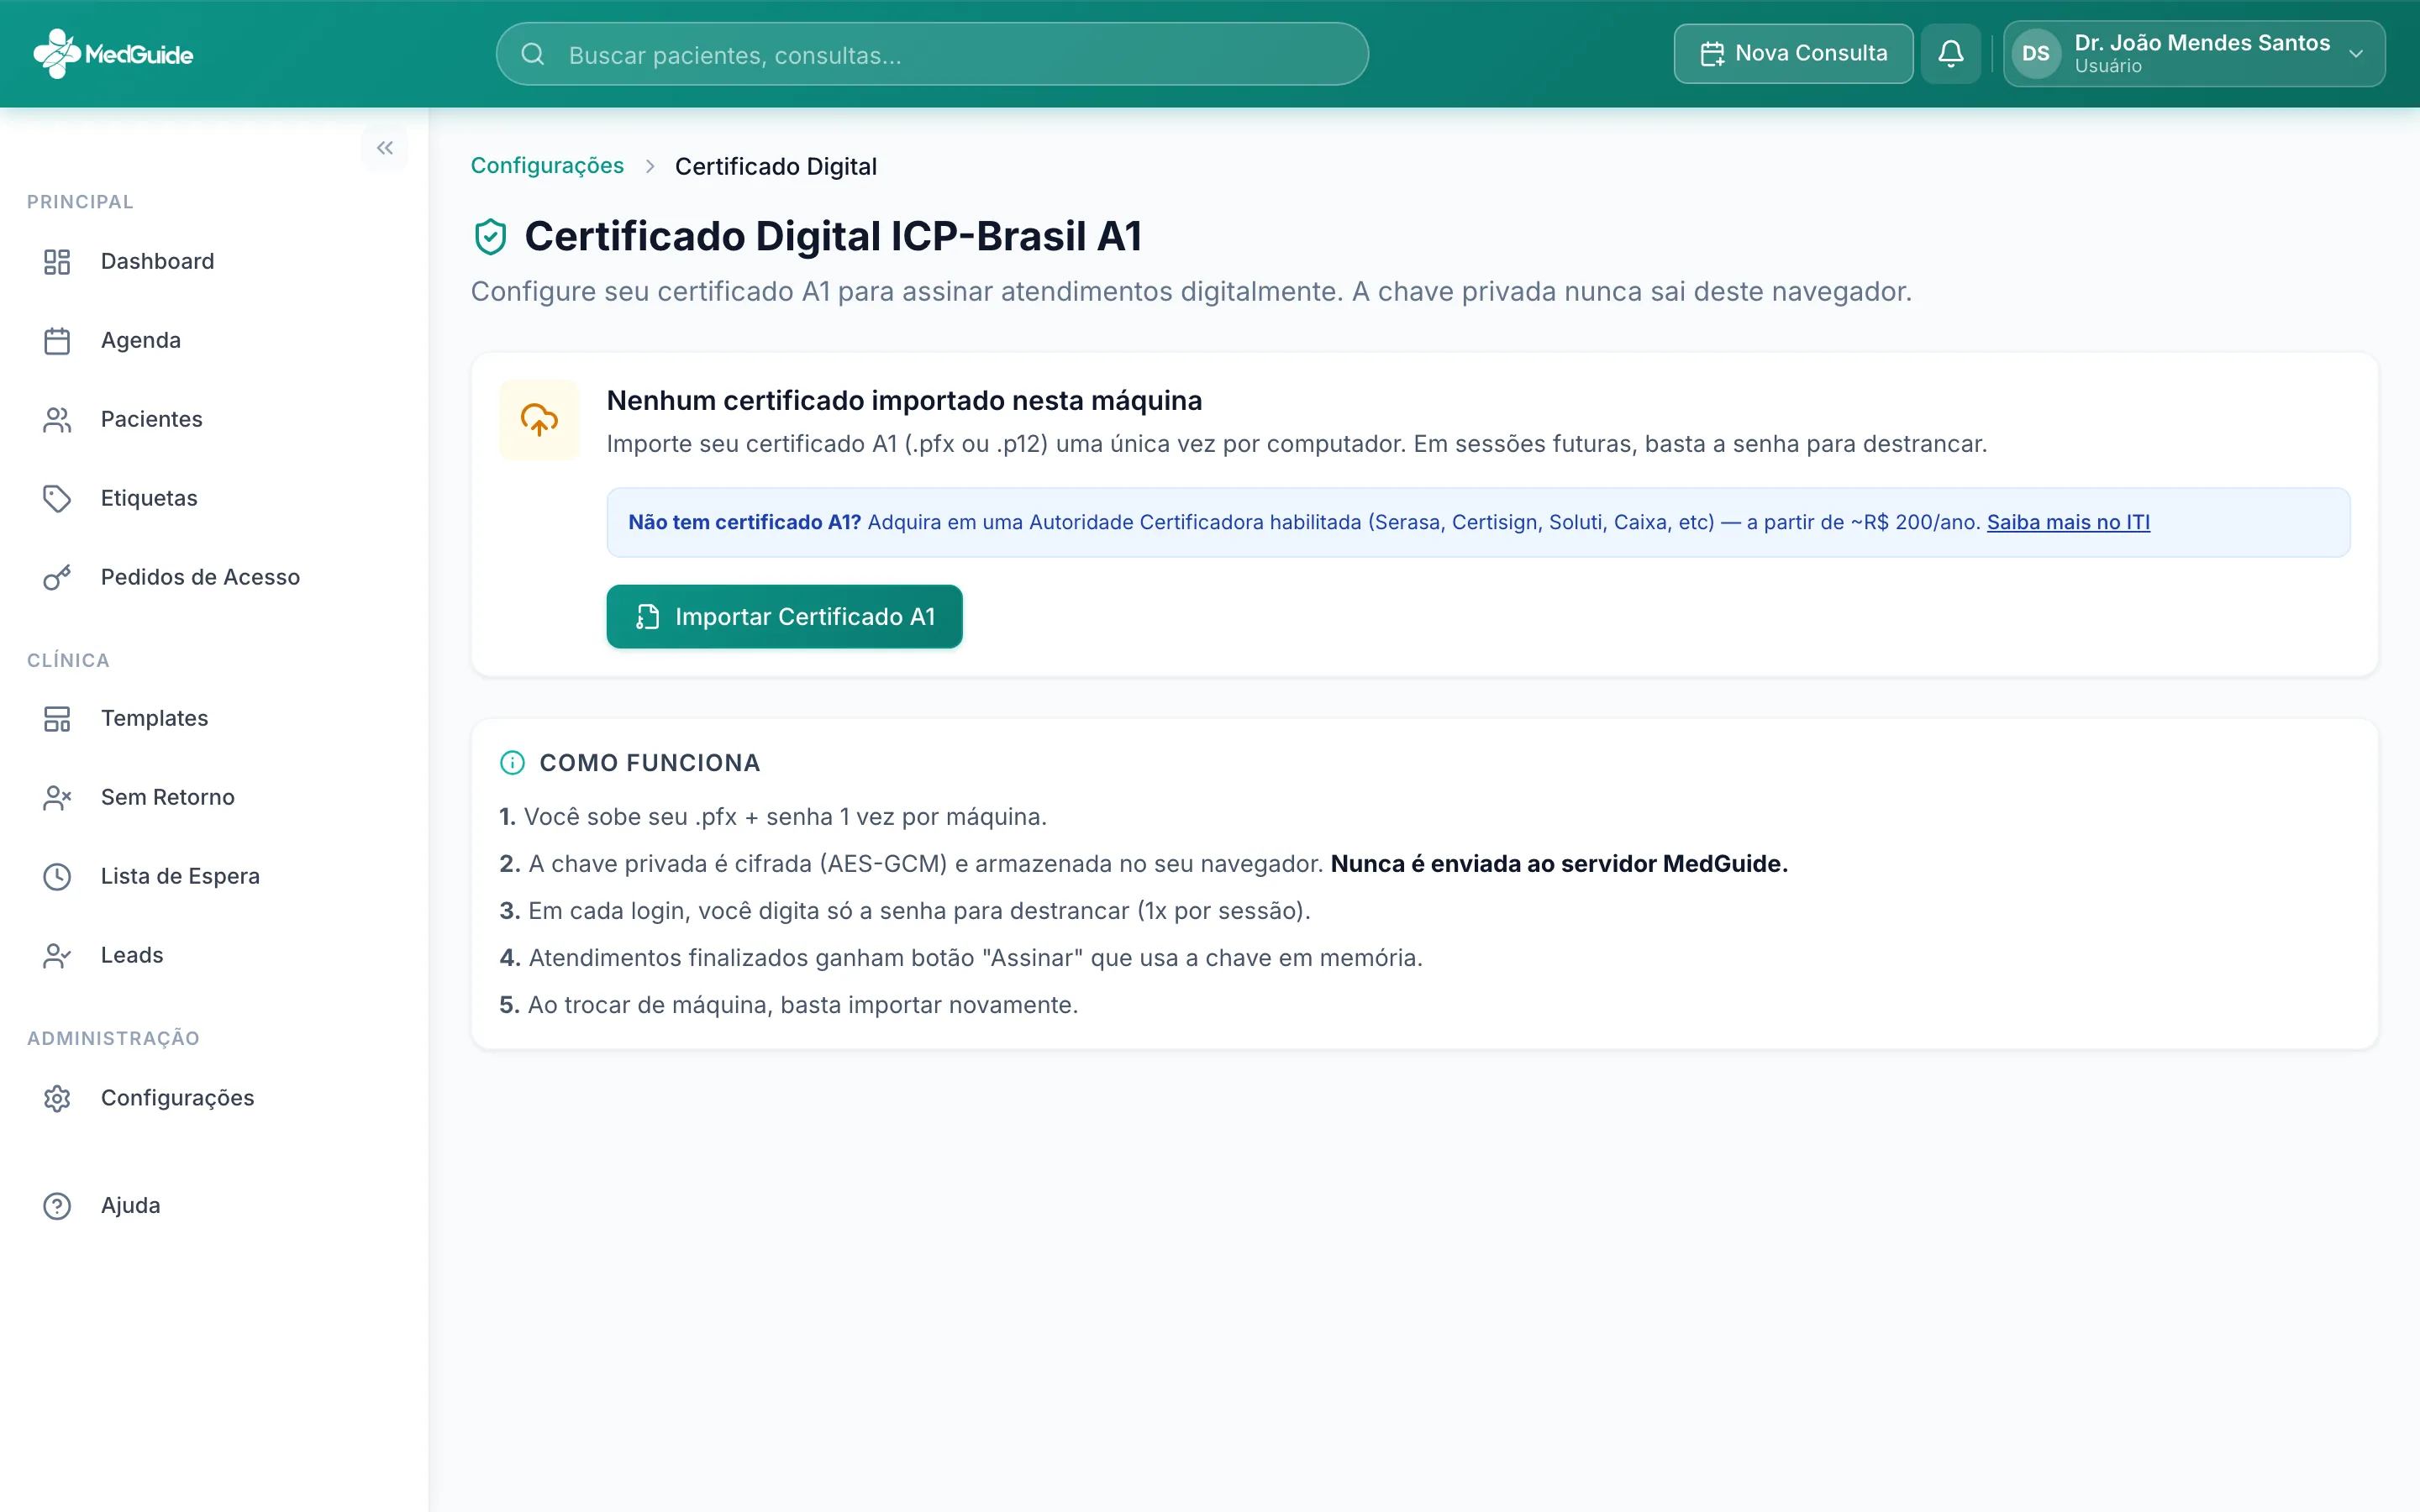Click the file icon in the import button
This screenshot has width=2420, height=1512.
[647, 617]
